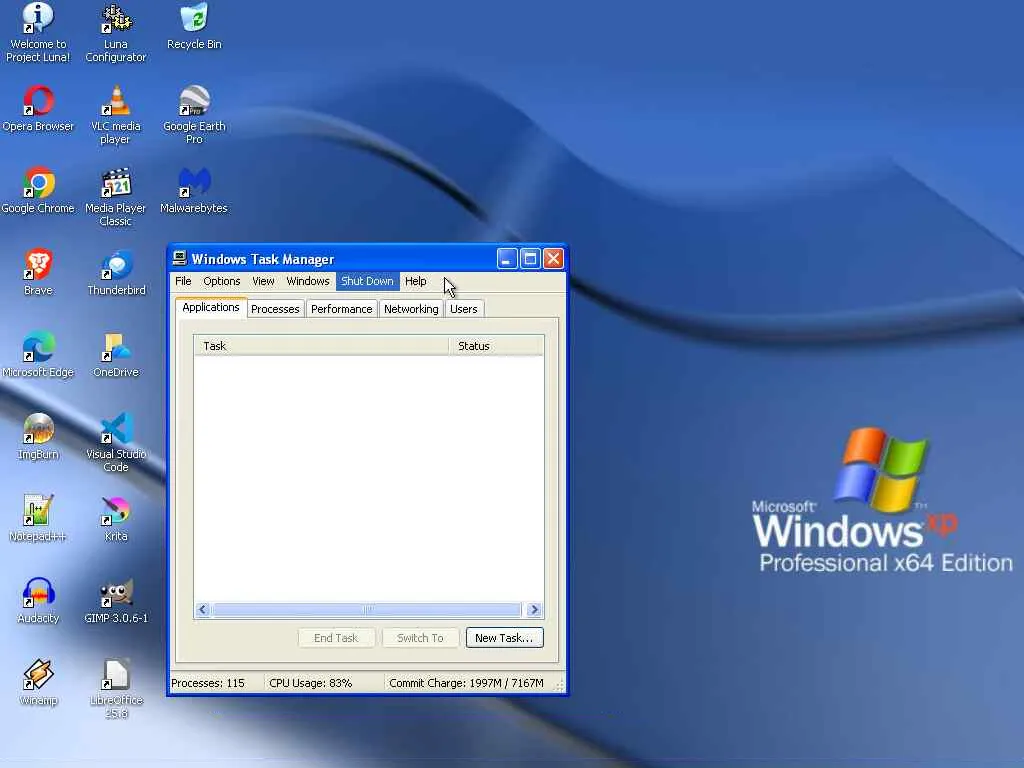Switch to the Performance tab
Viewport: 1024px width, 768px height.
pos(342,309)
